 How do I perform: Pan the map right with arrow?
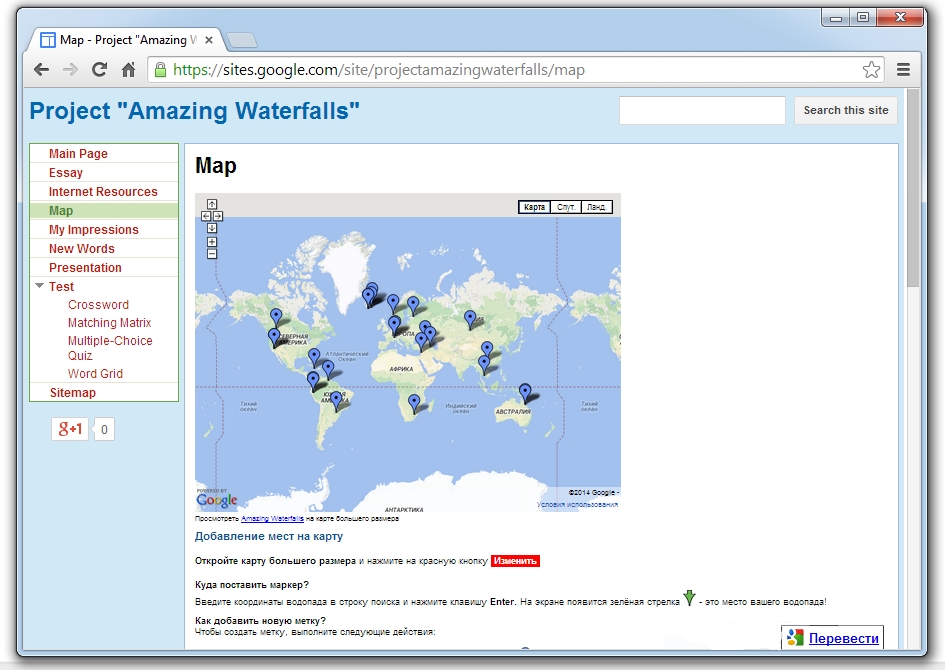(x=218, y=216)
